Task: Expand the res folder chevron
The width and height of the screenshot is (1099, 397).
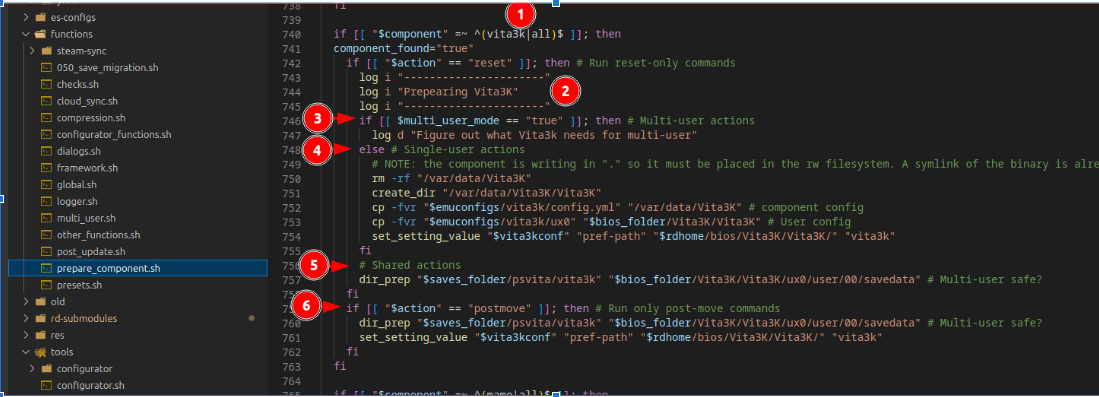Action: pos(26,335)
